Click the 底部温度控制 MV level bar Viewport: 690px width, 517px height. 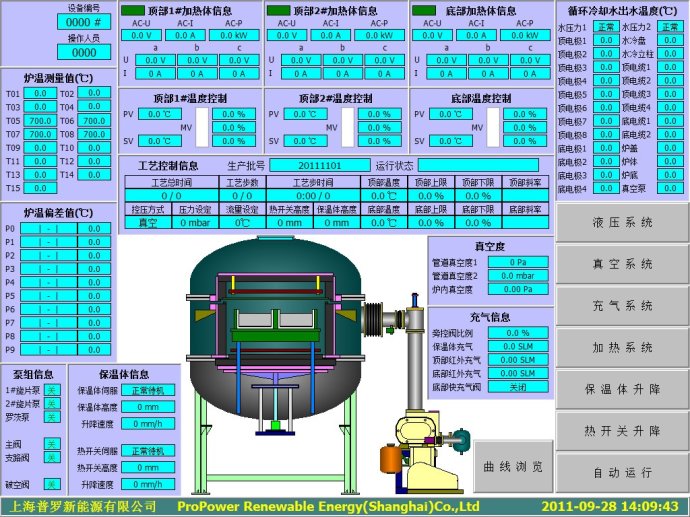[x=494, y=127]
